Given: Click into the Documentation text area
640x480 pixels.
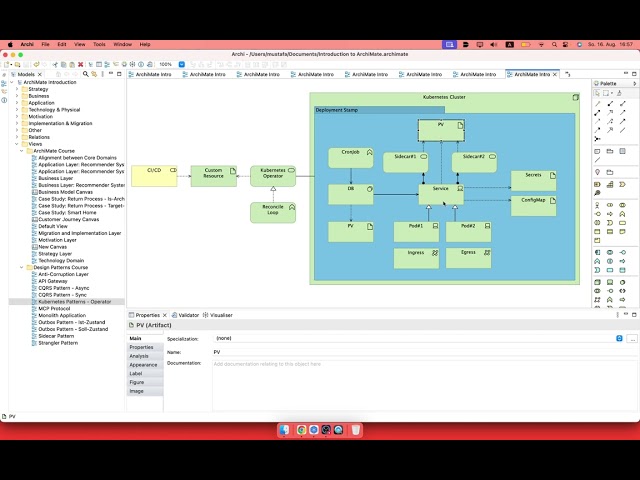Looking at the screenshot, I should coord(424,385).
